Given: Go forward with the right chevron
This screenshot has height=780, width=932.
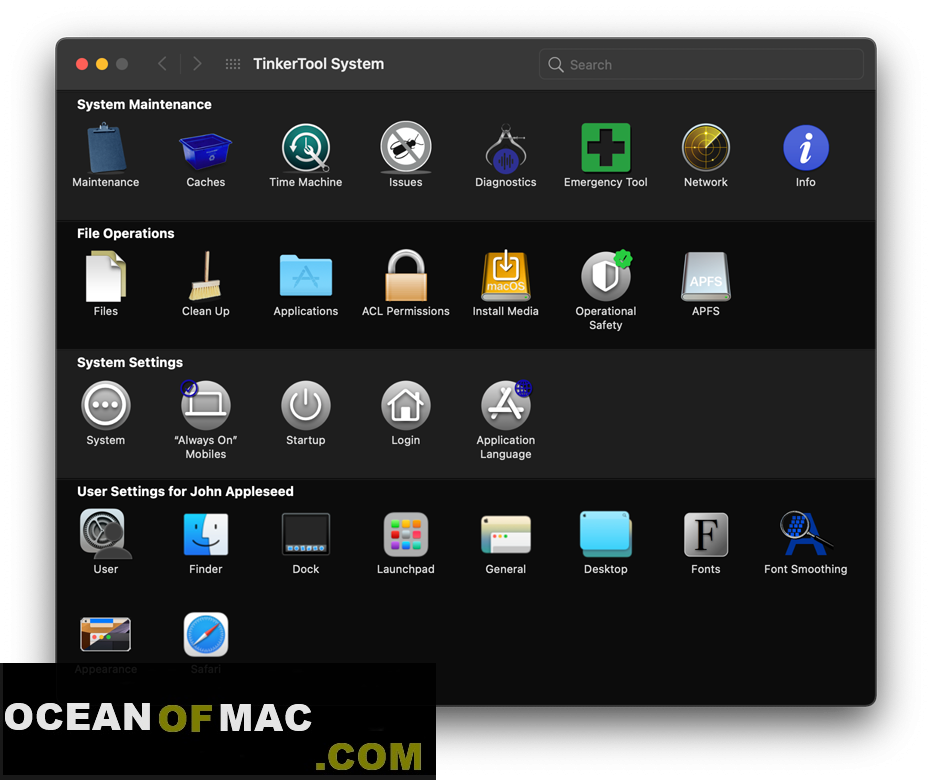Looking at the screenshot, I should (x=197, y=64).
